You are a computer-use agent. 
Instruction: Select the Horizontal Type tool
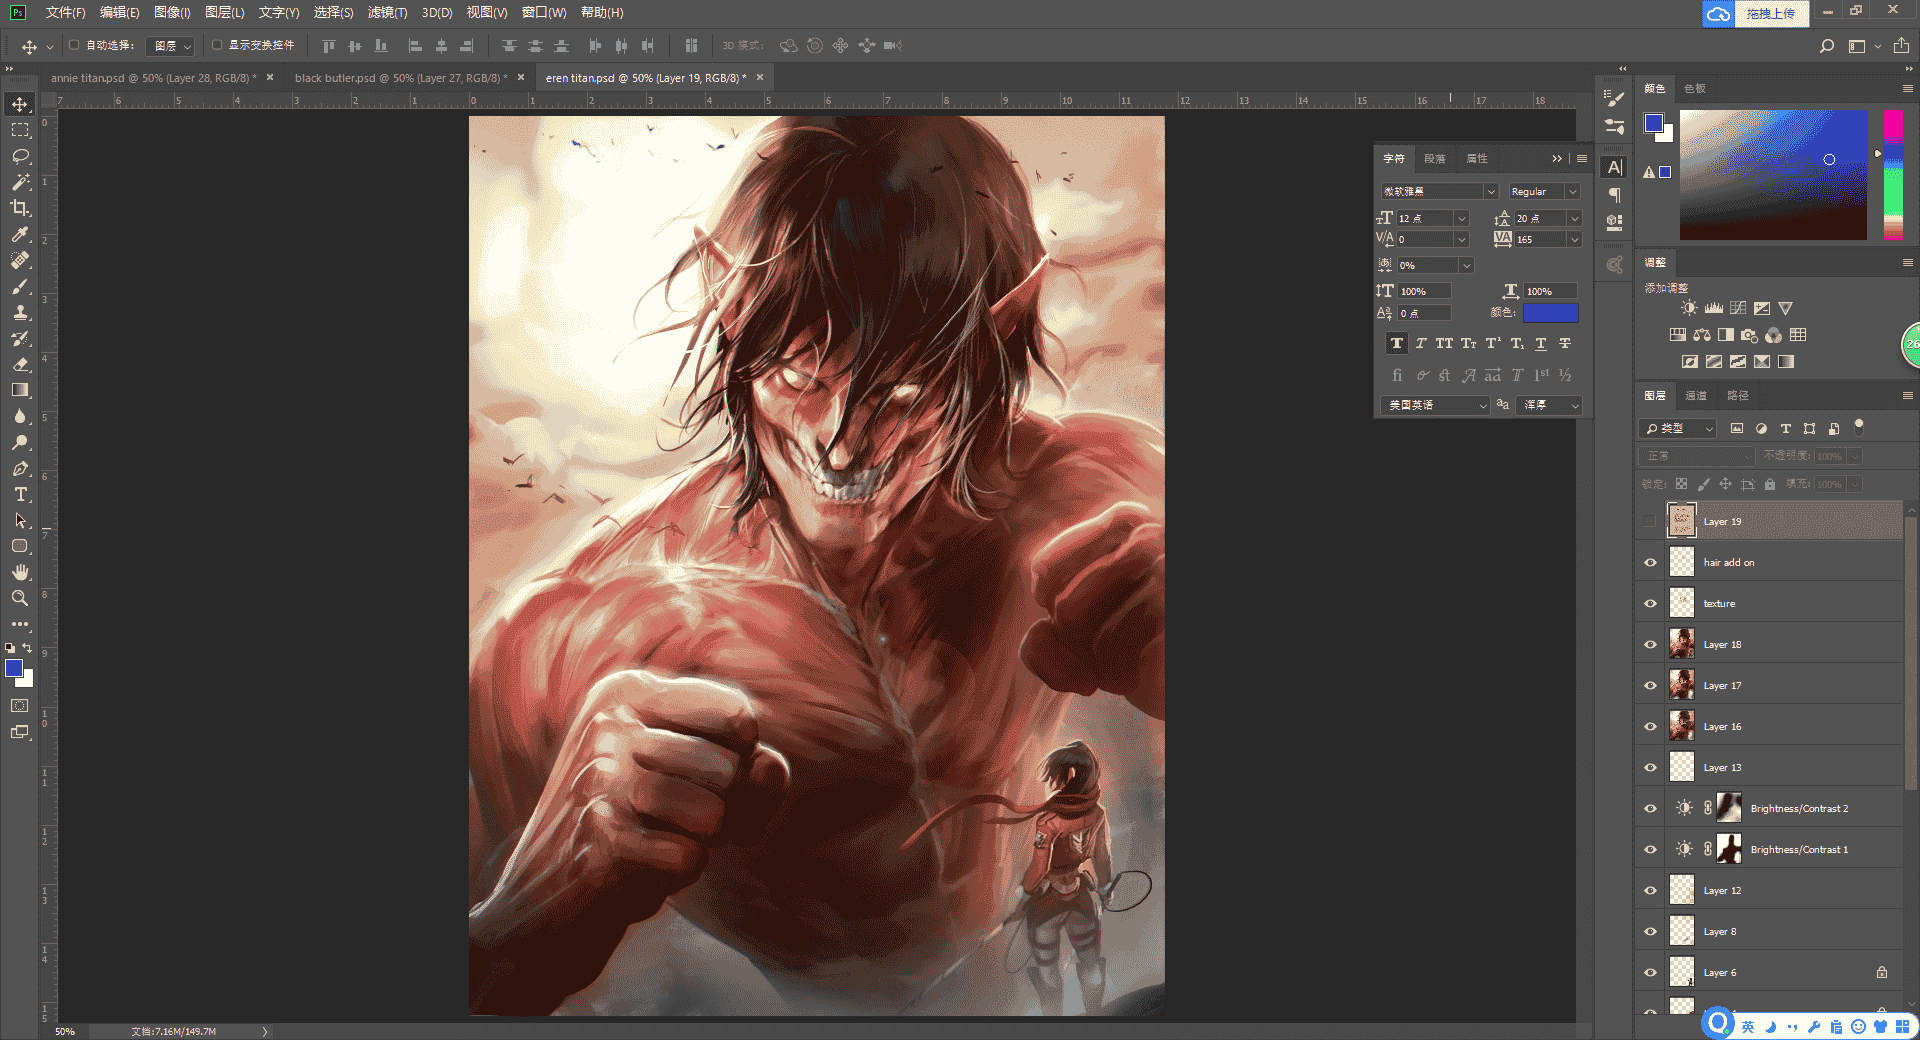[x=20, y=494]
